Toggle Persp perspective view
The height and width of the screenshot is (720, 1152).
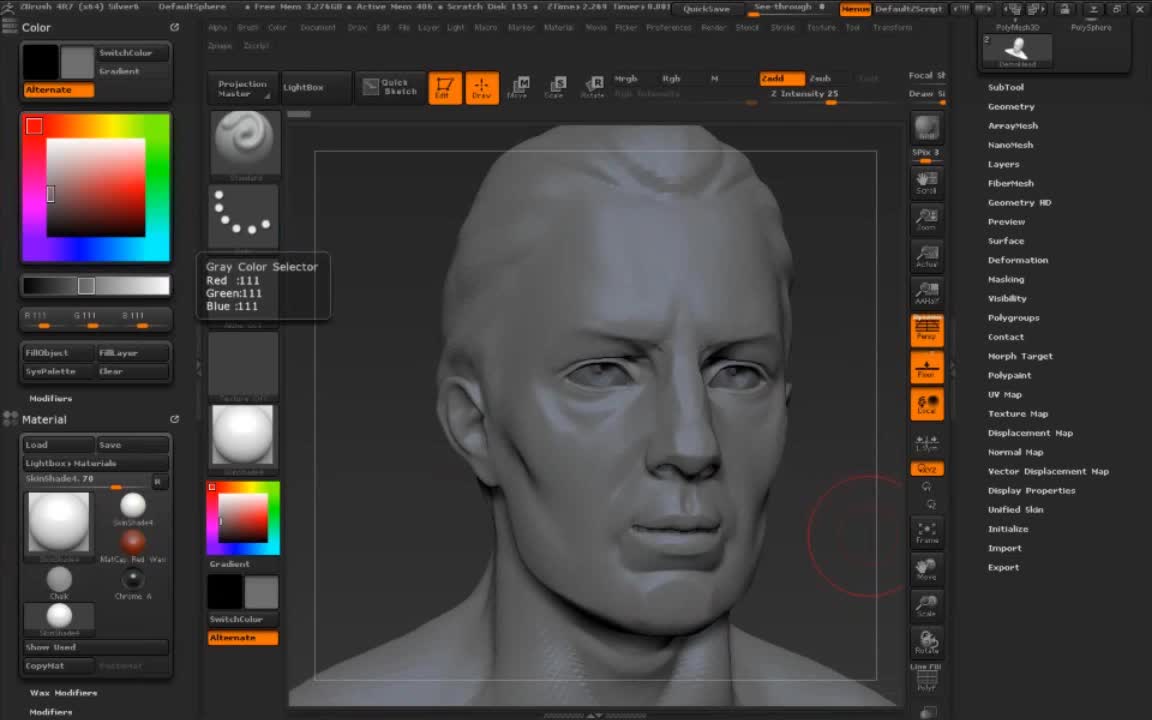click(x=926, y=330)
